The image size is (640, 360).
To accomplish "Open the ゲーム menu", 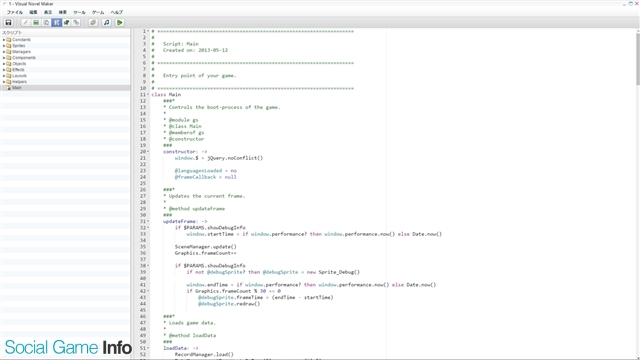I will click(98, 12).
